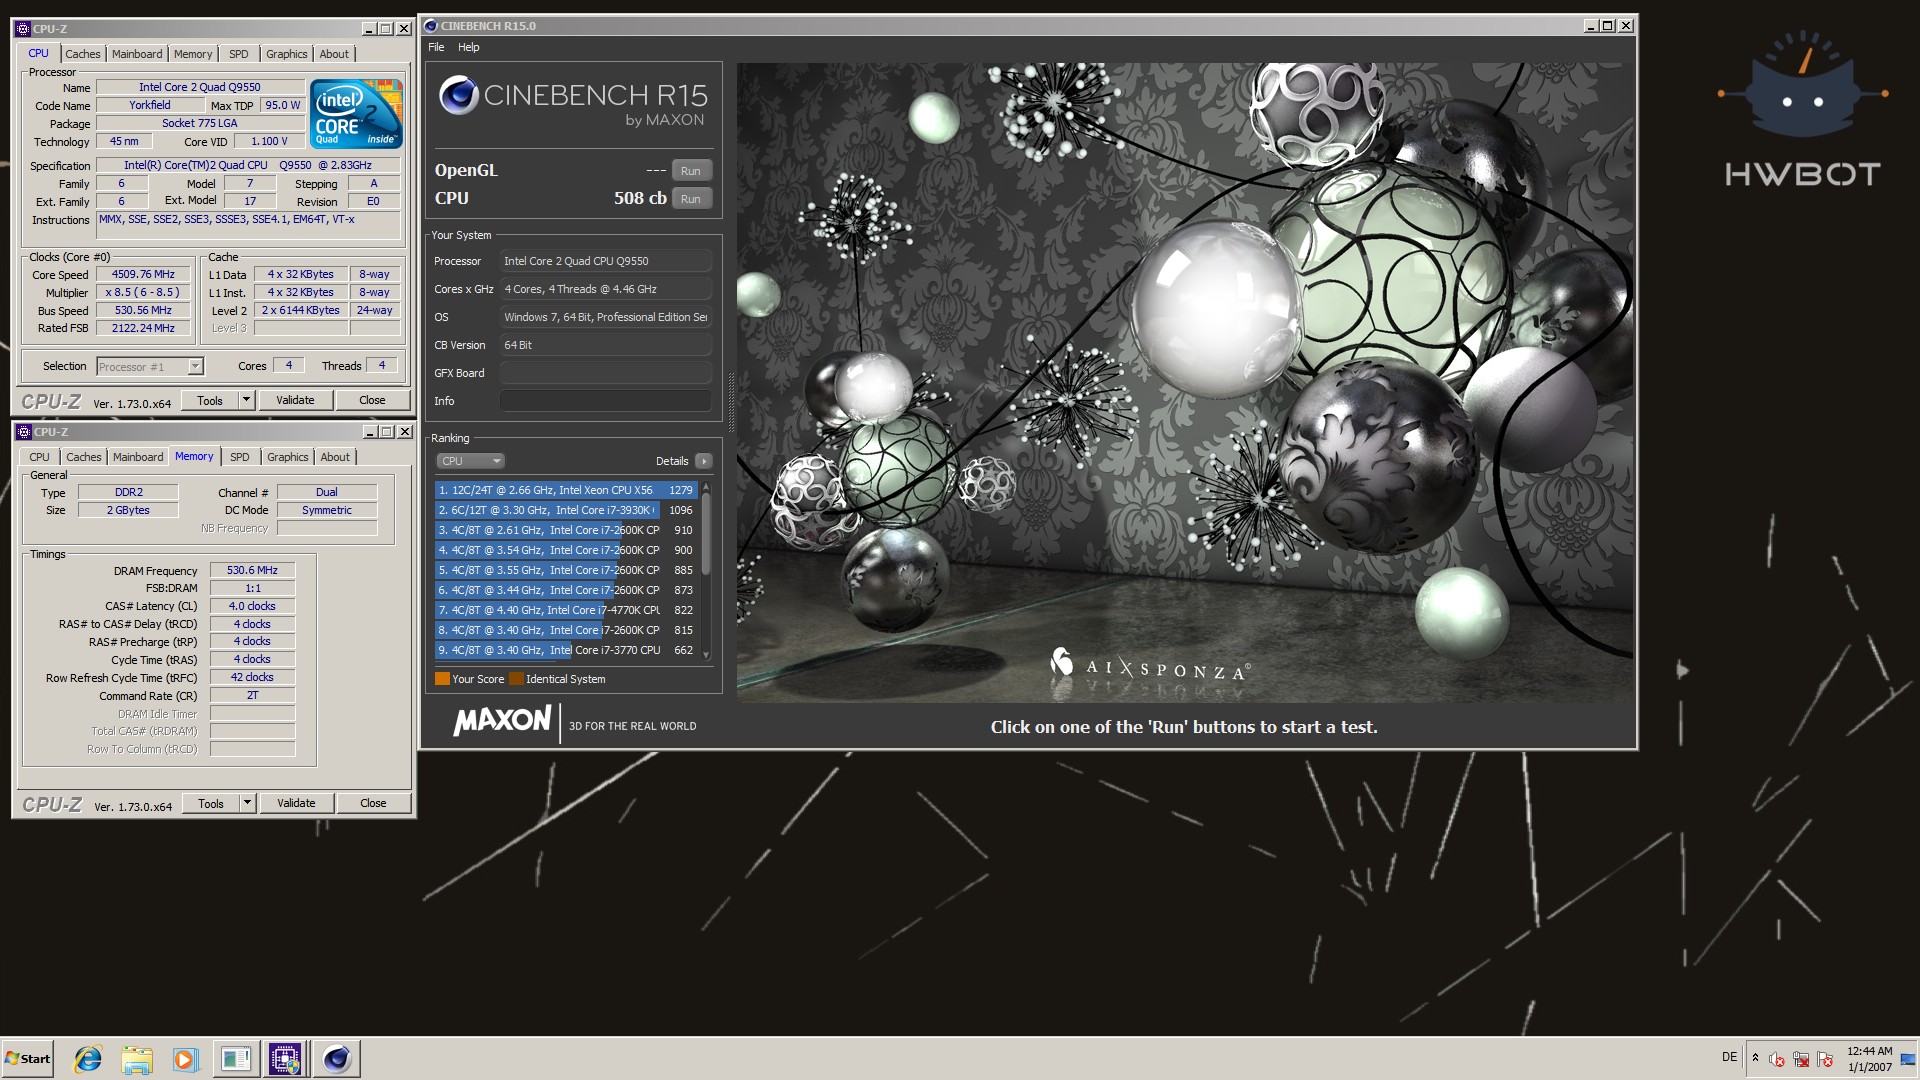Switch to Mainboard tab in lower CPU-Z
Image resolution: width=1920 pixels, height=1080 pixels.
pyautogui.click(x=138, y=457)
